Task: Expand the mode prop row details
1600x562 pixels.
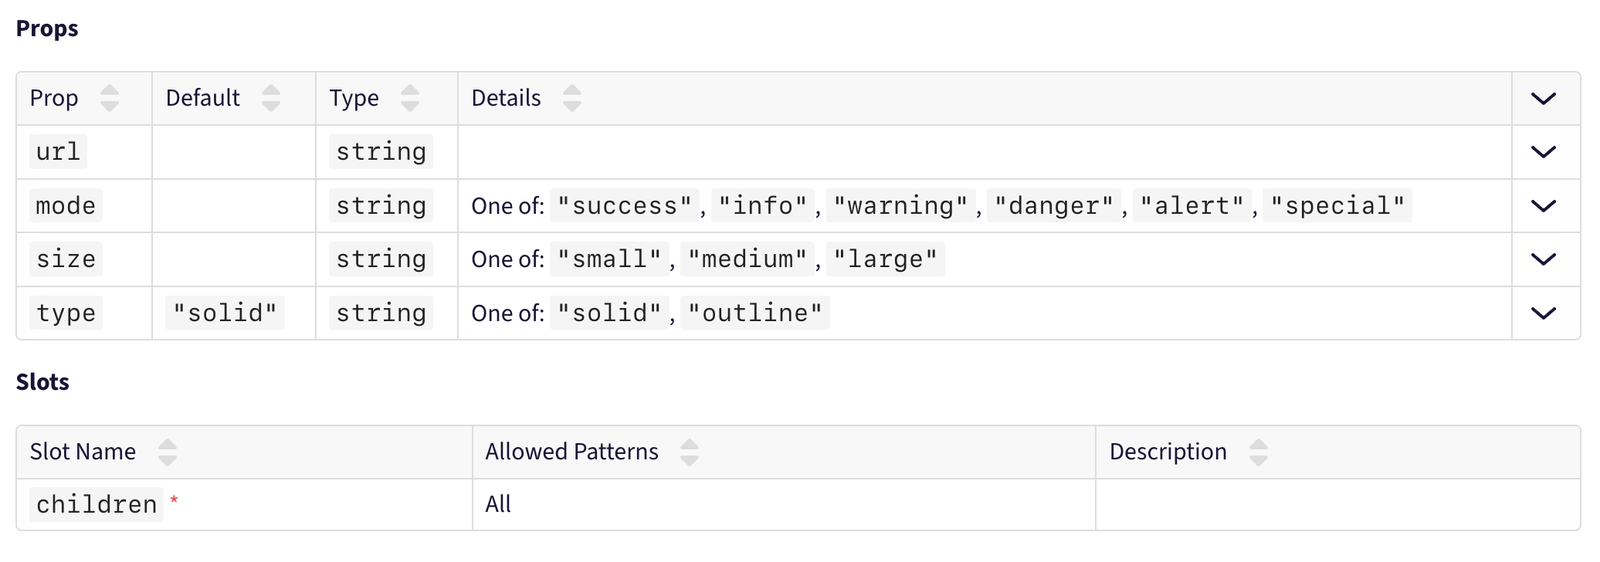Action: 1544,206
